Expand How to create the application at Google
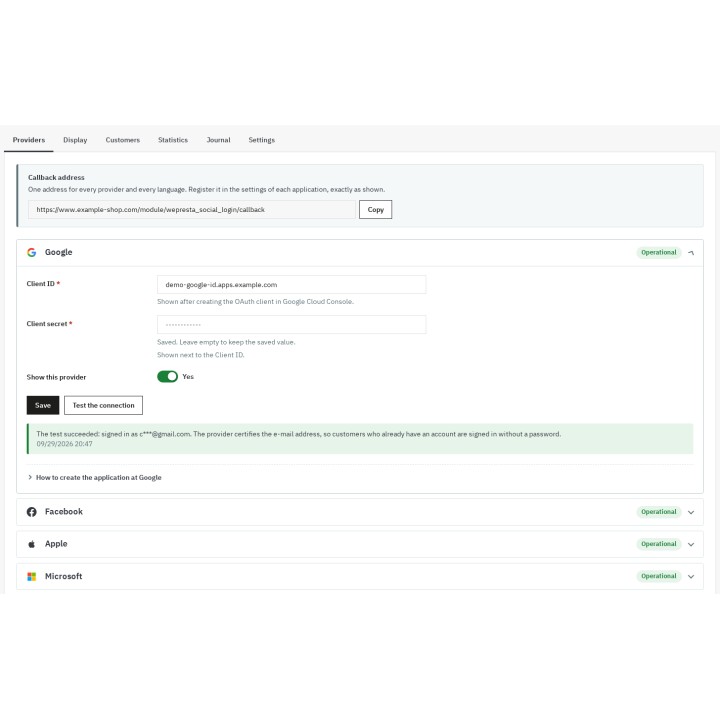The image size is (720, 720). 95,478
